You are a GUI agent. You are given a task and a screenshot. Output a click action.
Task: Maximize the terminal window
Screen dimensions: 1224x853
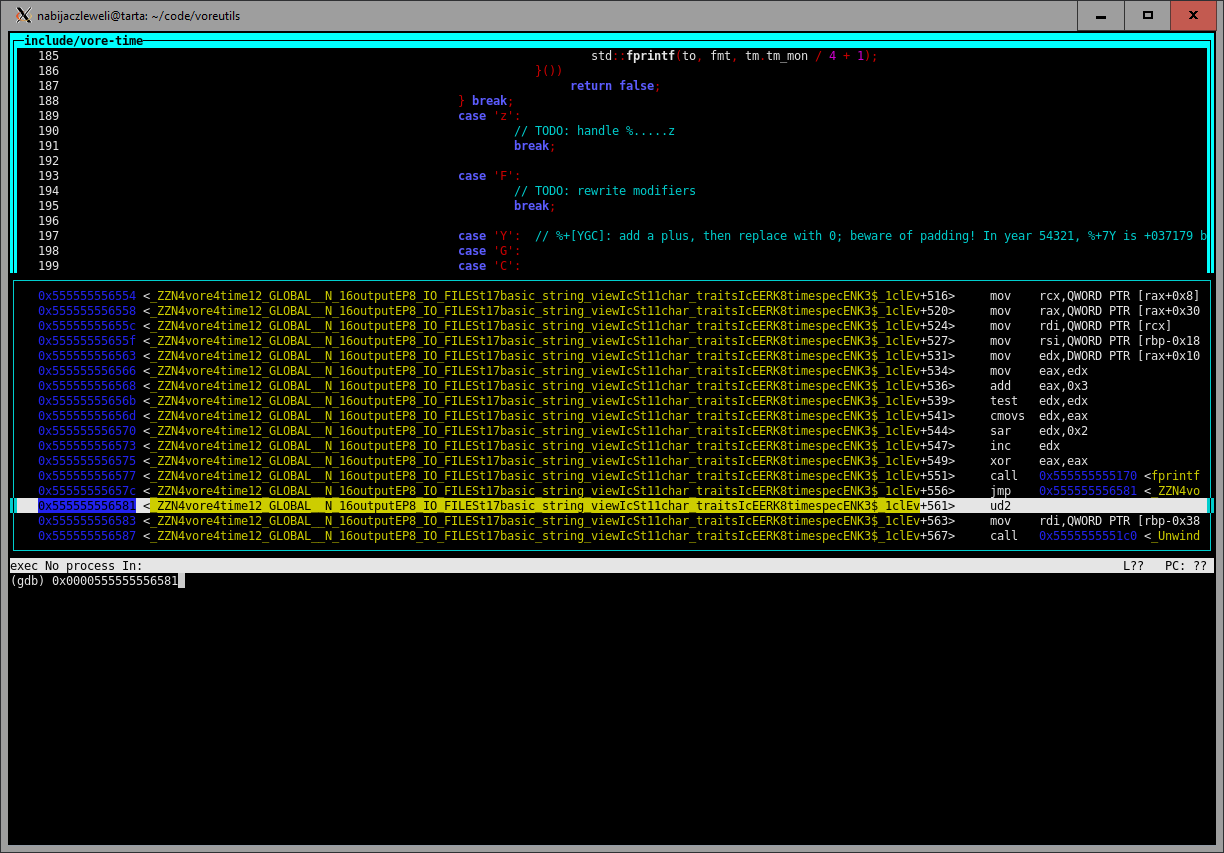[1147, 15]
